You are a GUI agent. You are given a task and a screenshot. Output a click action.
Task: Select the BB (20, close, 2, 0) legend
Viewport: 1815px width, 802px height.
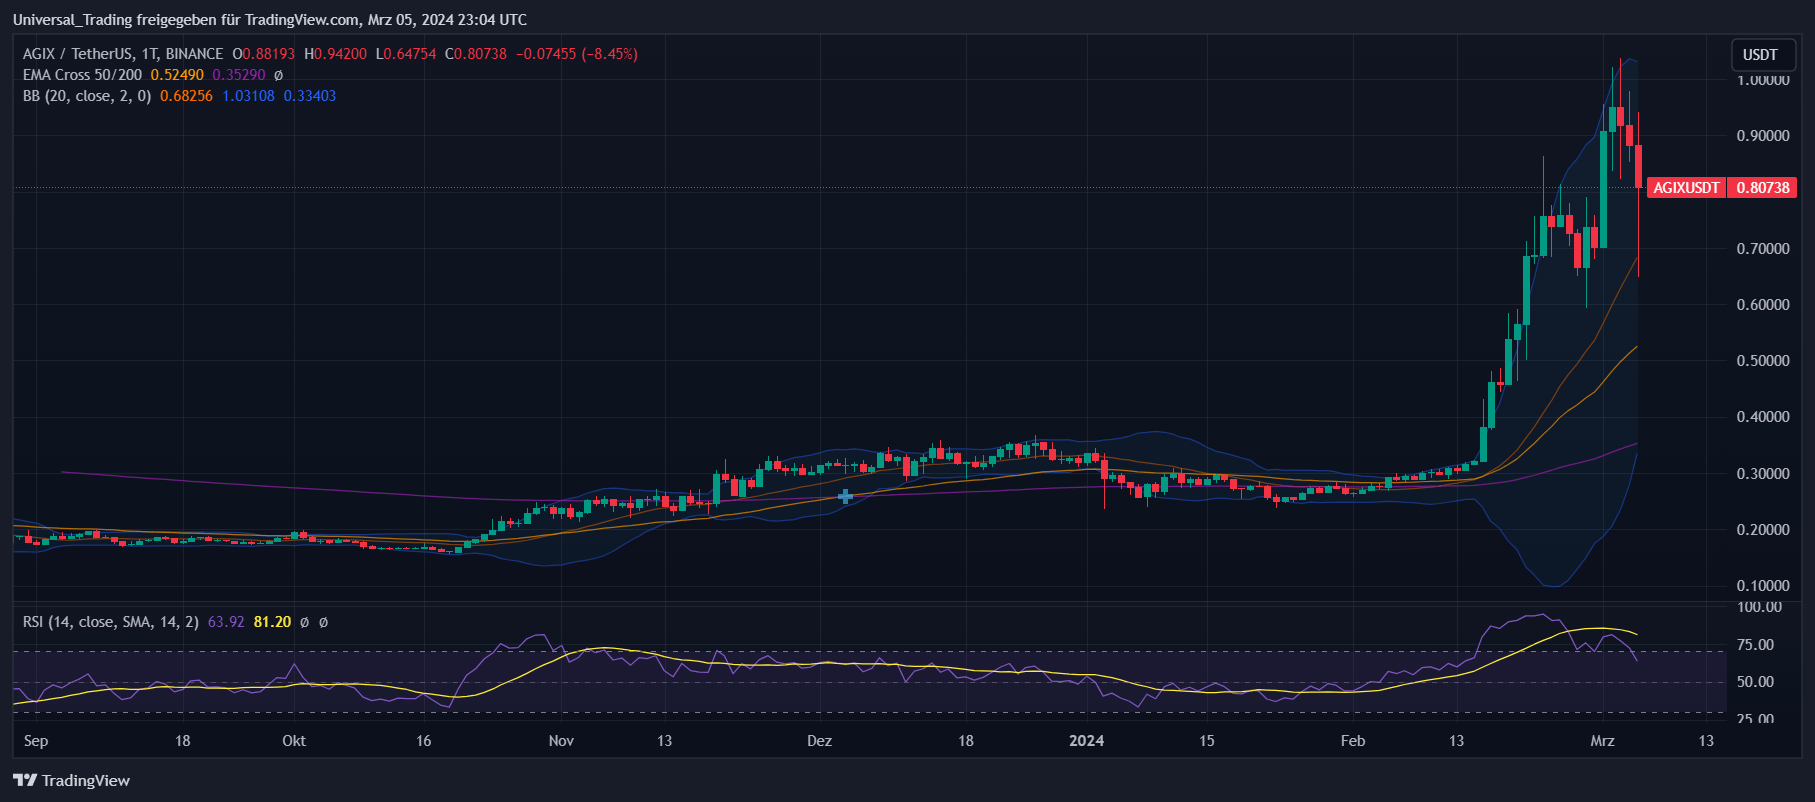(87, 96)
